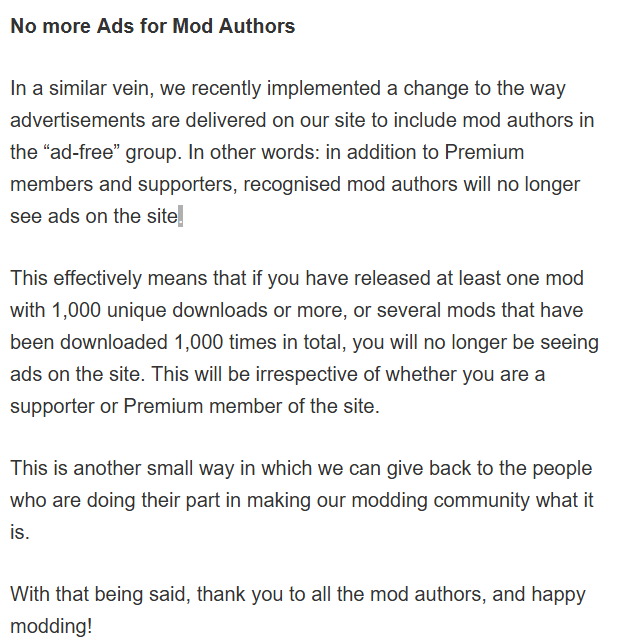The image size is (620, 643).
Task: Click the phrase "In a similar vein"
Action: [x=80, y=89]
